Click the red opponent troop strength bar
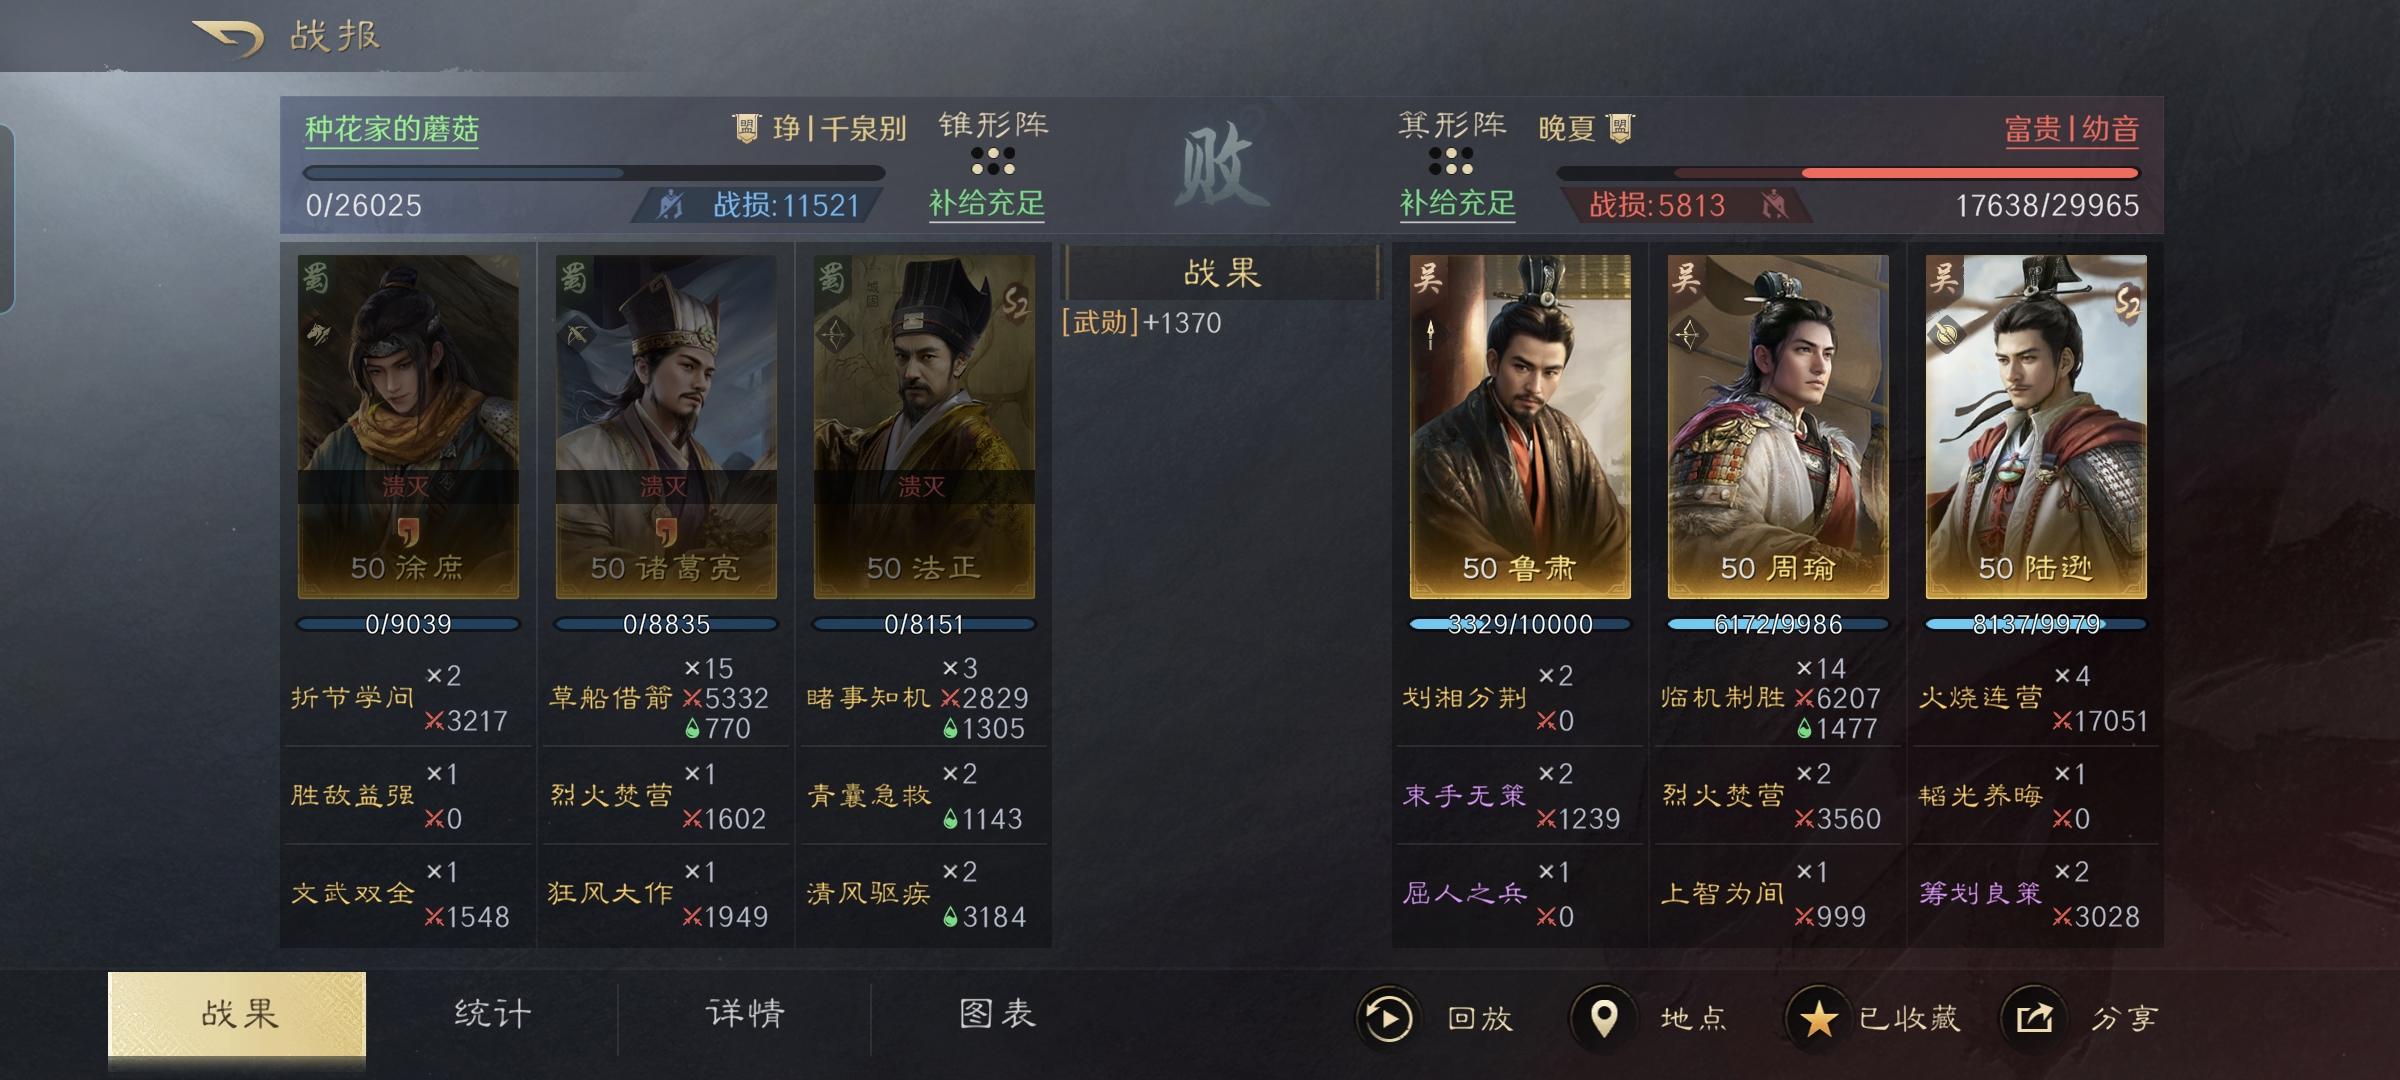 pyautogui.click(x=1848, y=173)
